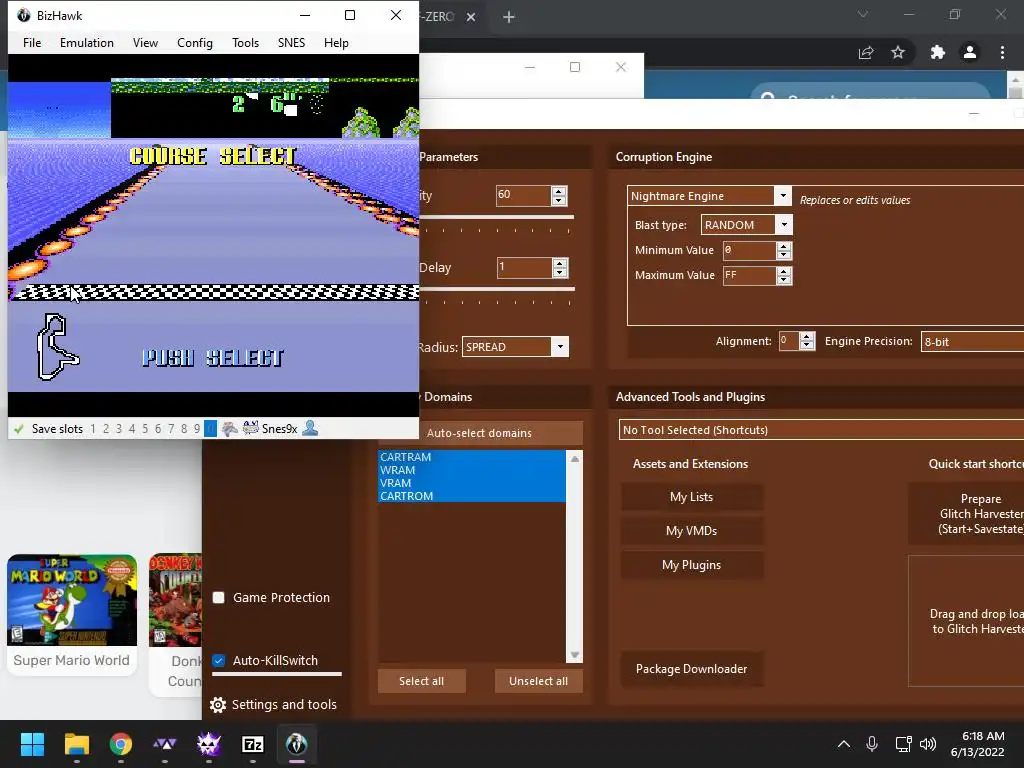Screen dimensions: 1024x768
Task: Open the Engine Precision 8-bit dropdown
Action: pos(972,342)
